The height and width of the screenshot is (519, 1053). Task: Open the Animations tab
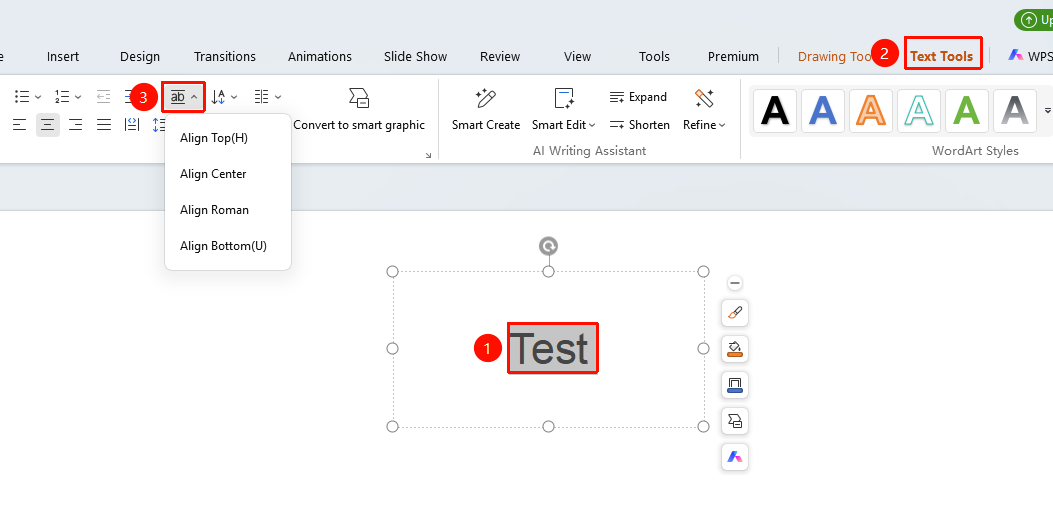click(x=320, y=56)
